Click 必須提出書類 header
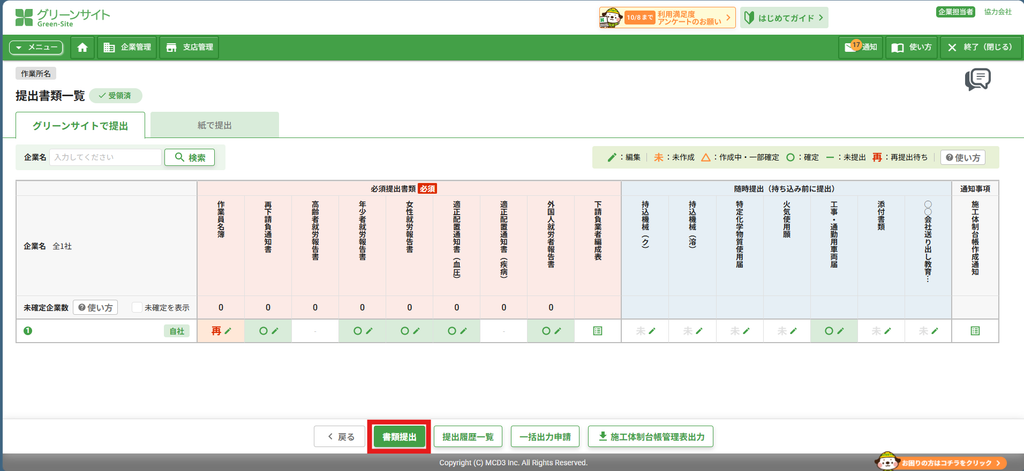This screenshot has width=1024, height=471. (x=409, y=188)
